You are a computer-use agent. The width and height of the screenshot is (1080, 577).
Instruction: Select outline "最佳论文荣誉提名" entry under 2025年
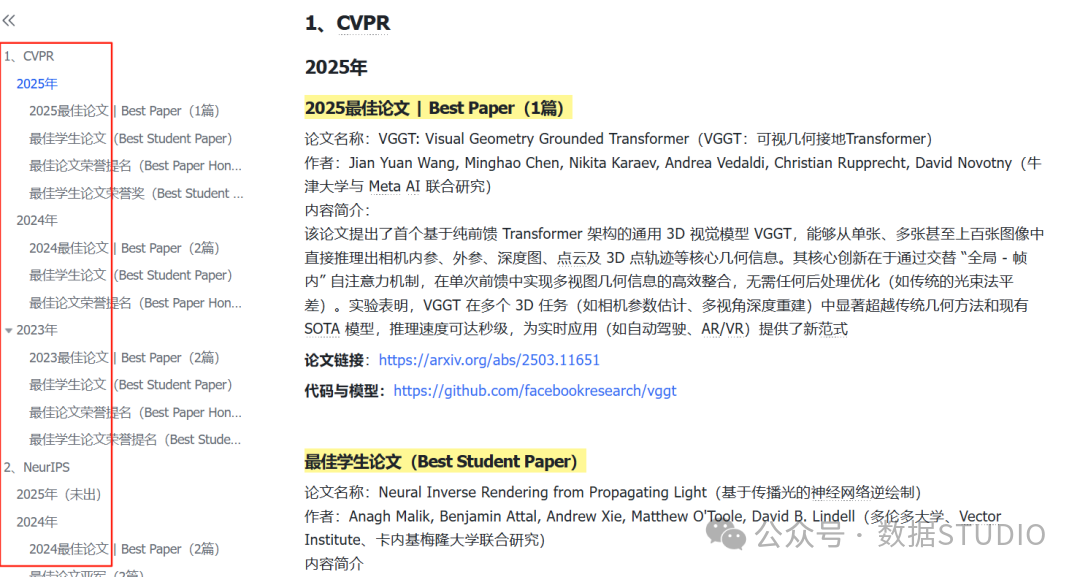pos(135,166)
